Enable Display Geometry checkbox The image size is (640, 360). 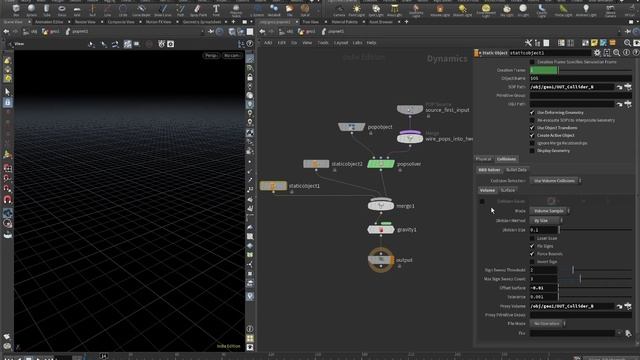coord(532,151)
